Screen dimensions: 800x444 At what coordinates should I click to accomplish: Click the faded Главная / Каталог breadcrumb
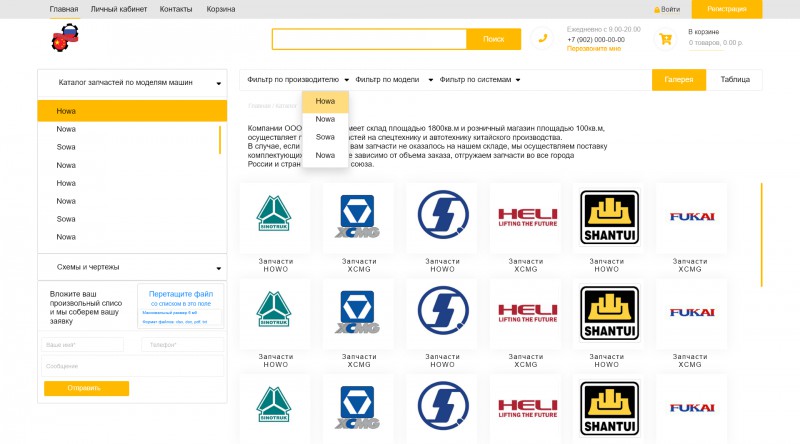point(272,106)
